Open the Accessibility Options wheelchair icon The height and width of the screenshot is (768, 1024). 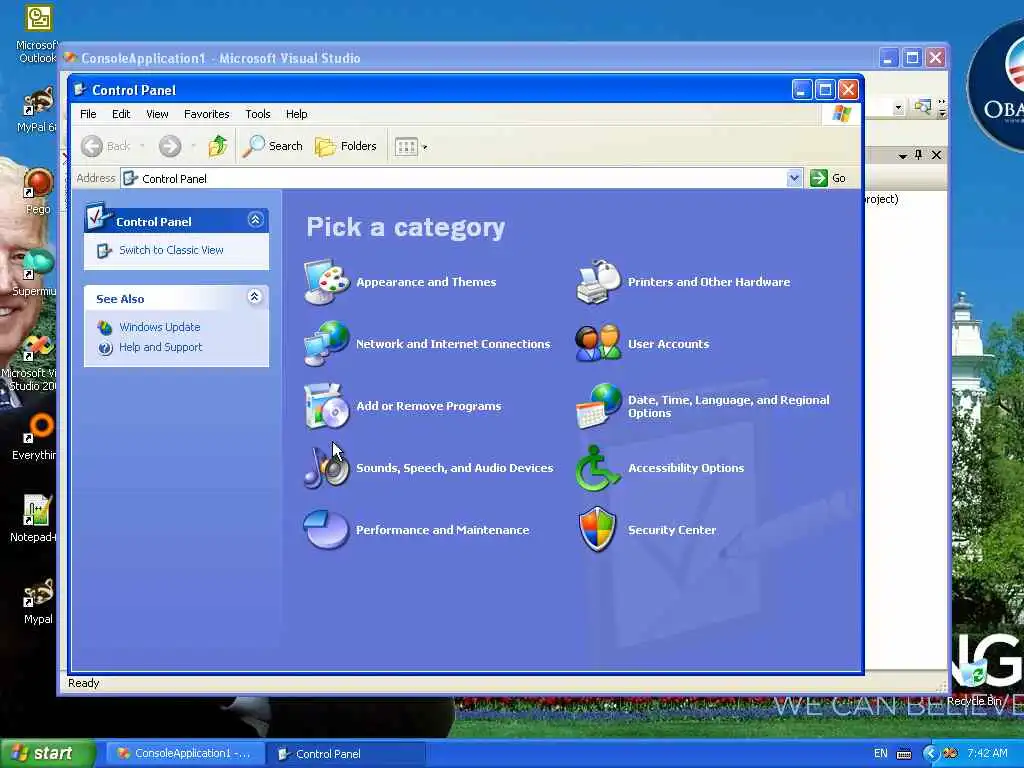(598, 468)
